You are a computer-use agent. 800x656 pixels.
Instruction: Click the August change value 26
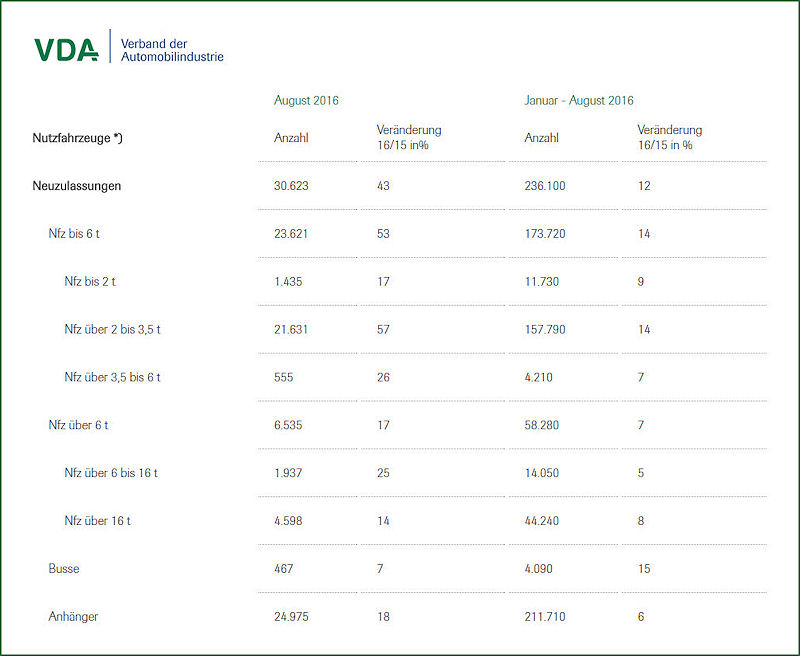click(383, 377)
